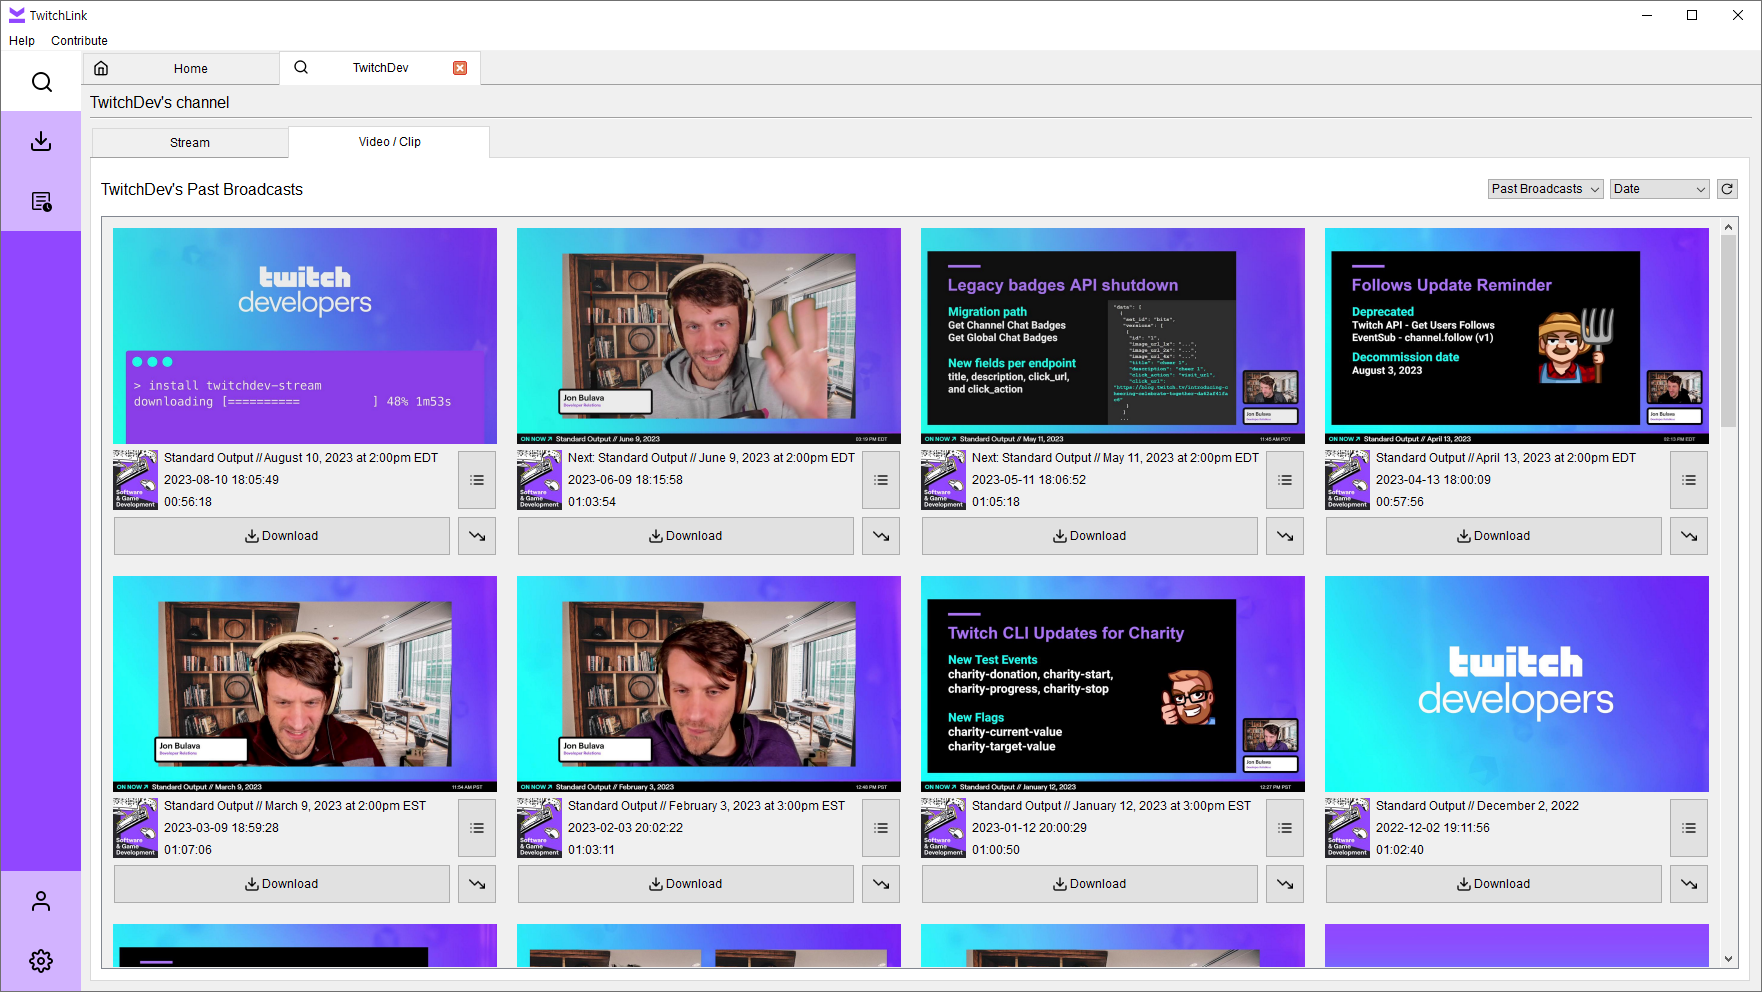This screenshot has width=1762, height=992.
Task: Select the TwitchDev tab
Action: point(380,68)
